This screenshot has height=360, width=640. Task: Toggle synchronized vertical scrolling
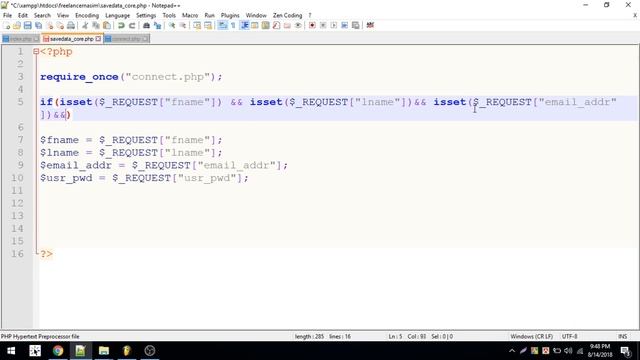(x=197, y=25)
